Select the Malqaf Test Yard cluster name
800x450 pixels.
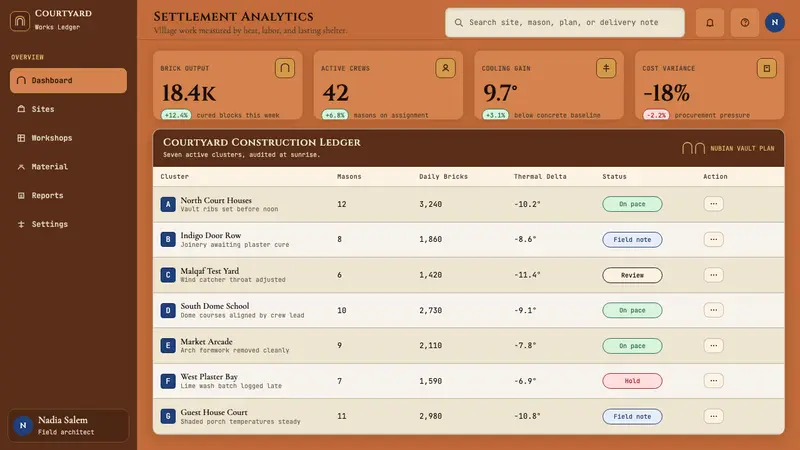click(x=209, y=271)
